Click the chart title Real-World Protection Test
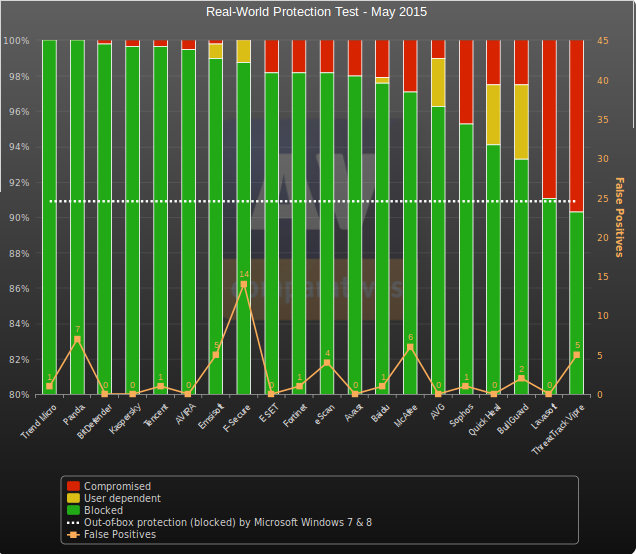 pyautogui.click(x=316, y=12)
